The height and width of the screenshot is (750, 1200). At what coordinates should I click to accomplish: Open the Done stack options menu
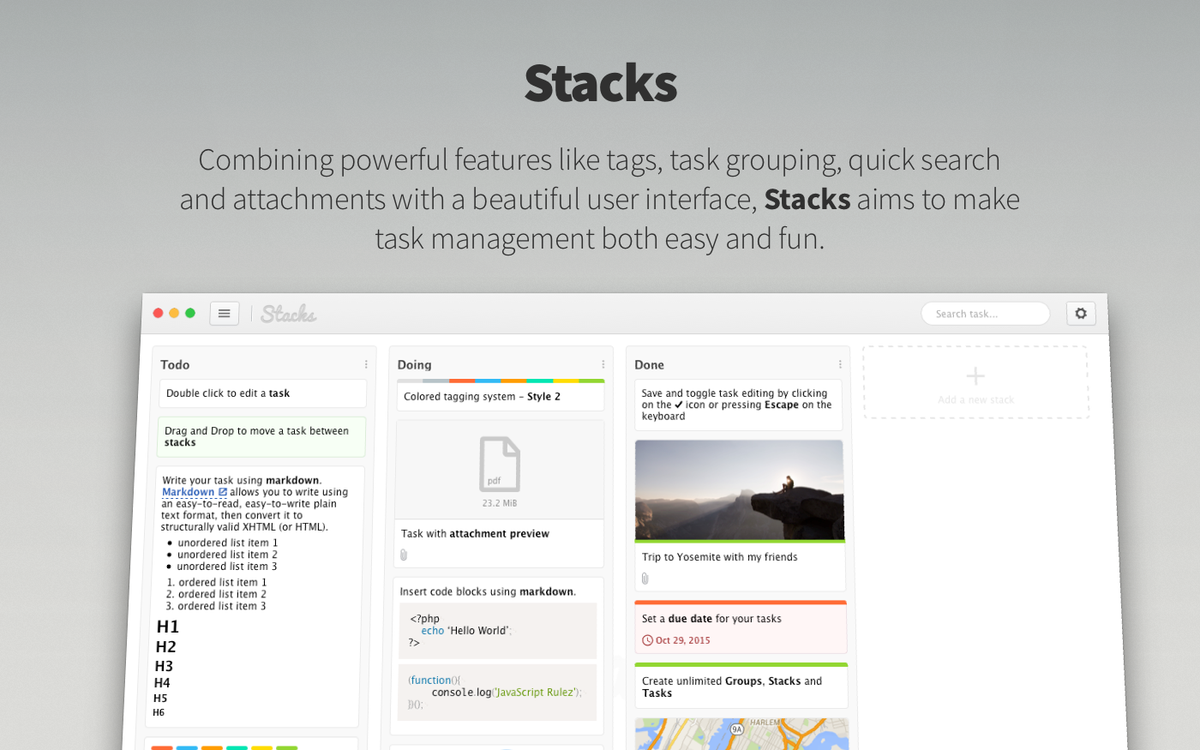click(840, 364)
